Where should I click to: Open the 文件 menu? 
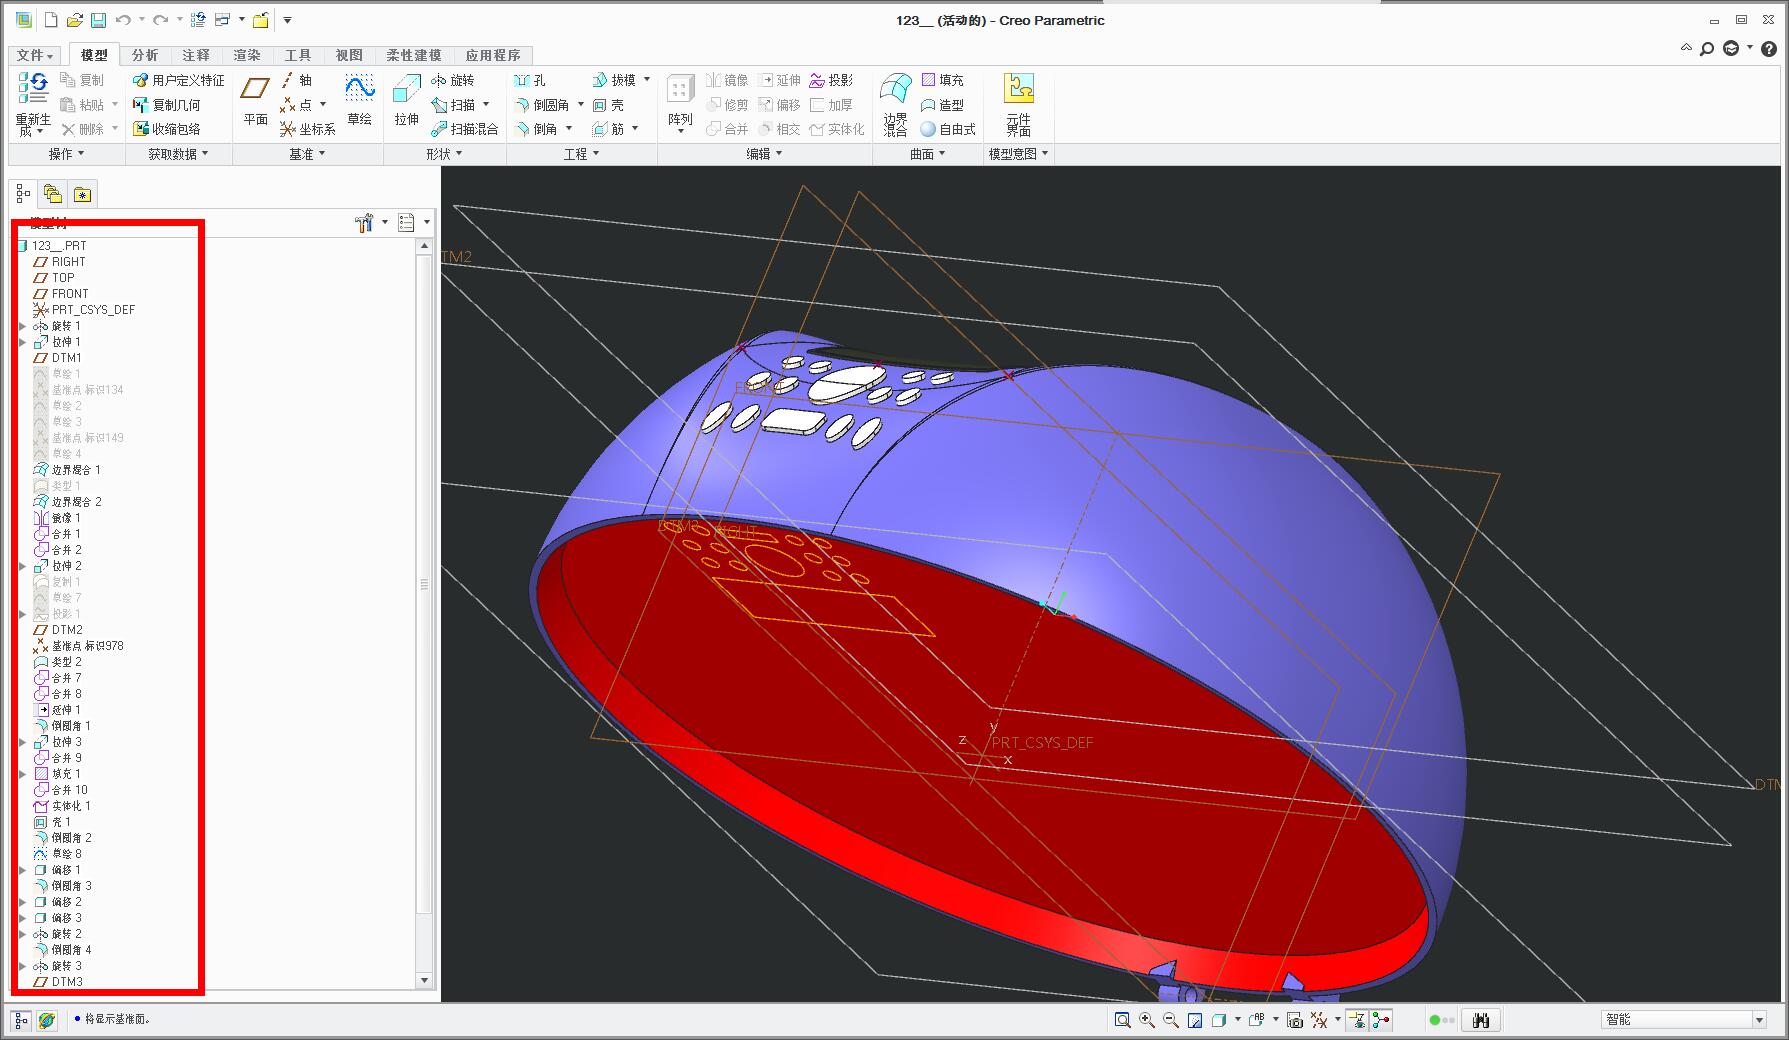tap(36, 55)
